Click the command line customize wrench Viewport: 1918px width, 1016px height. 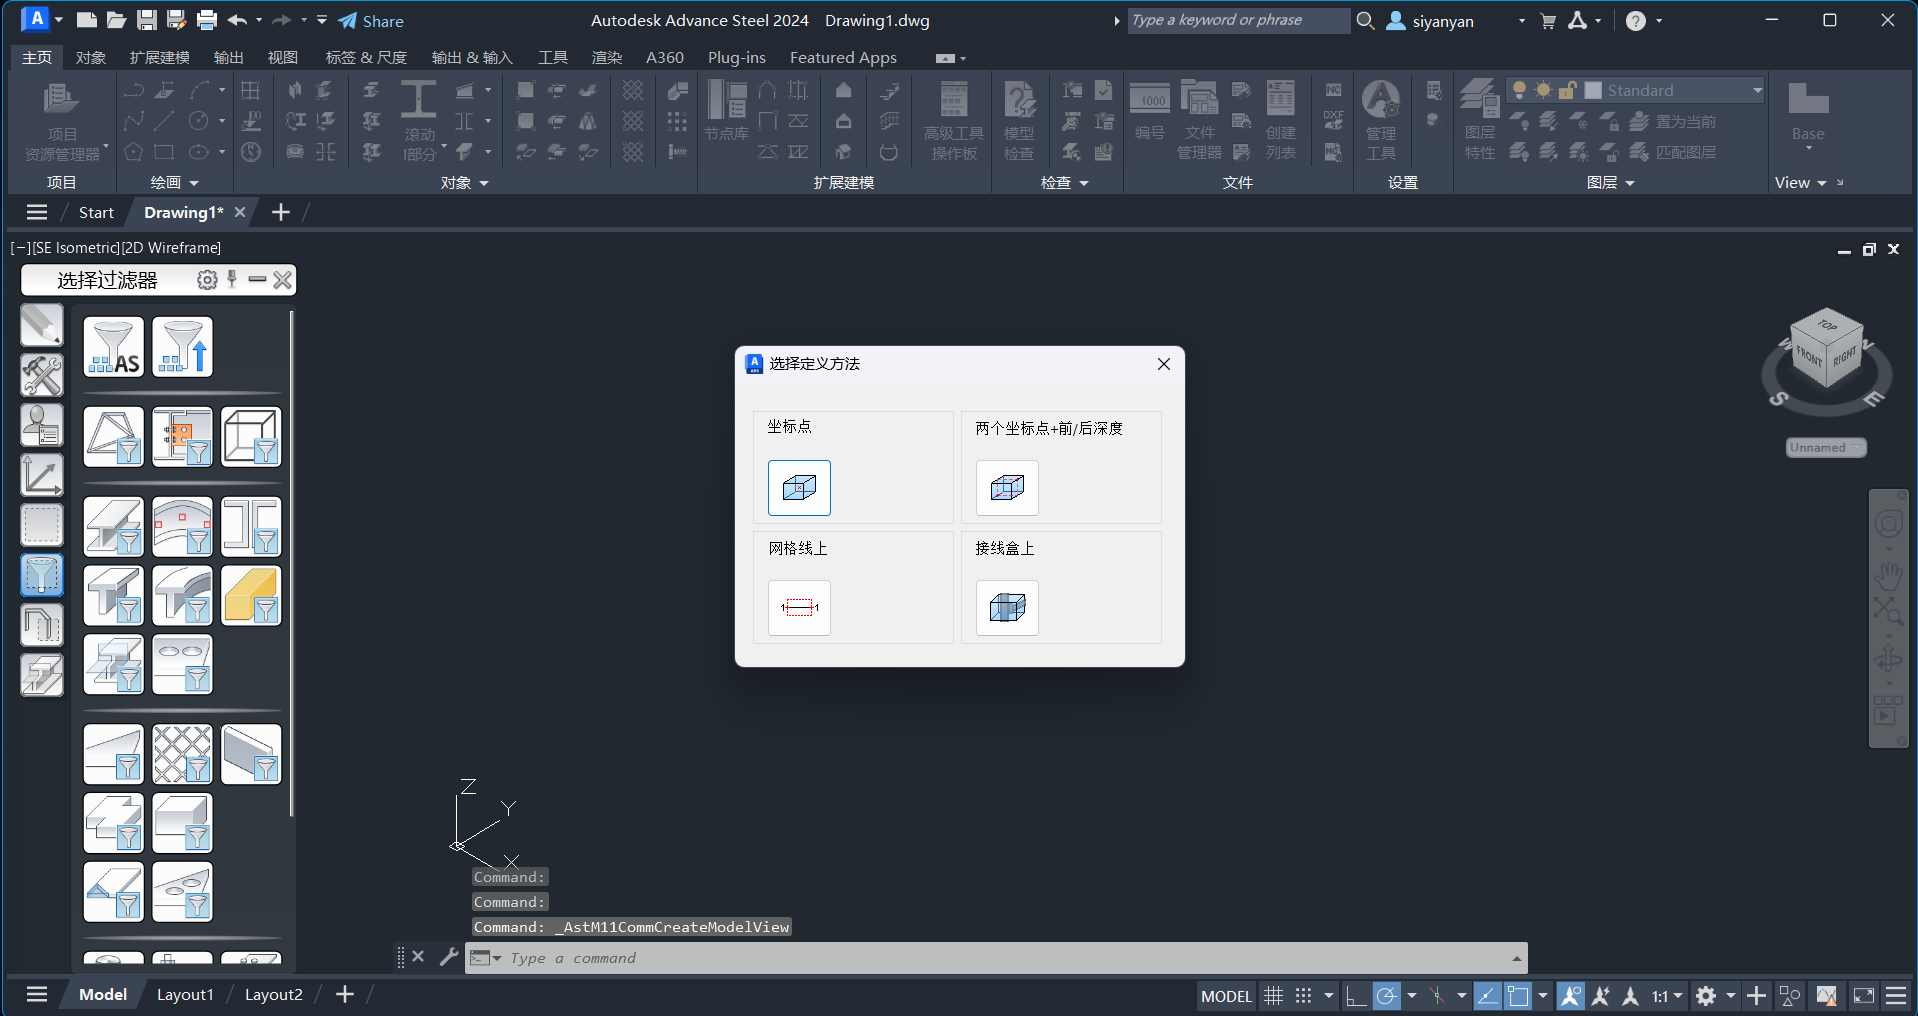[x=449, y=957]
